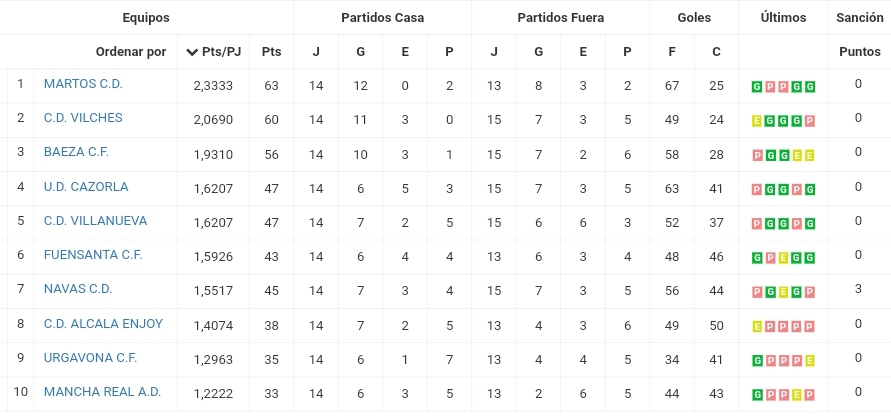The height and width of the screenshot is (416, 891).
Task: Click first red P badge in BAEZA C.F. row
Action: 756,155
